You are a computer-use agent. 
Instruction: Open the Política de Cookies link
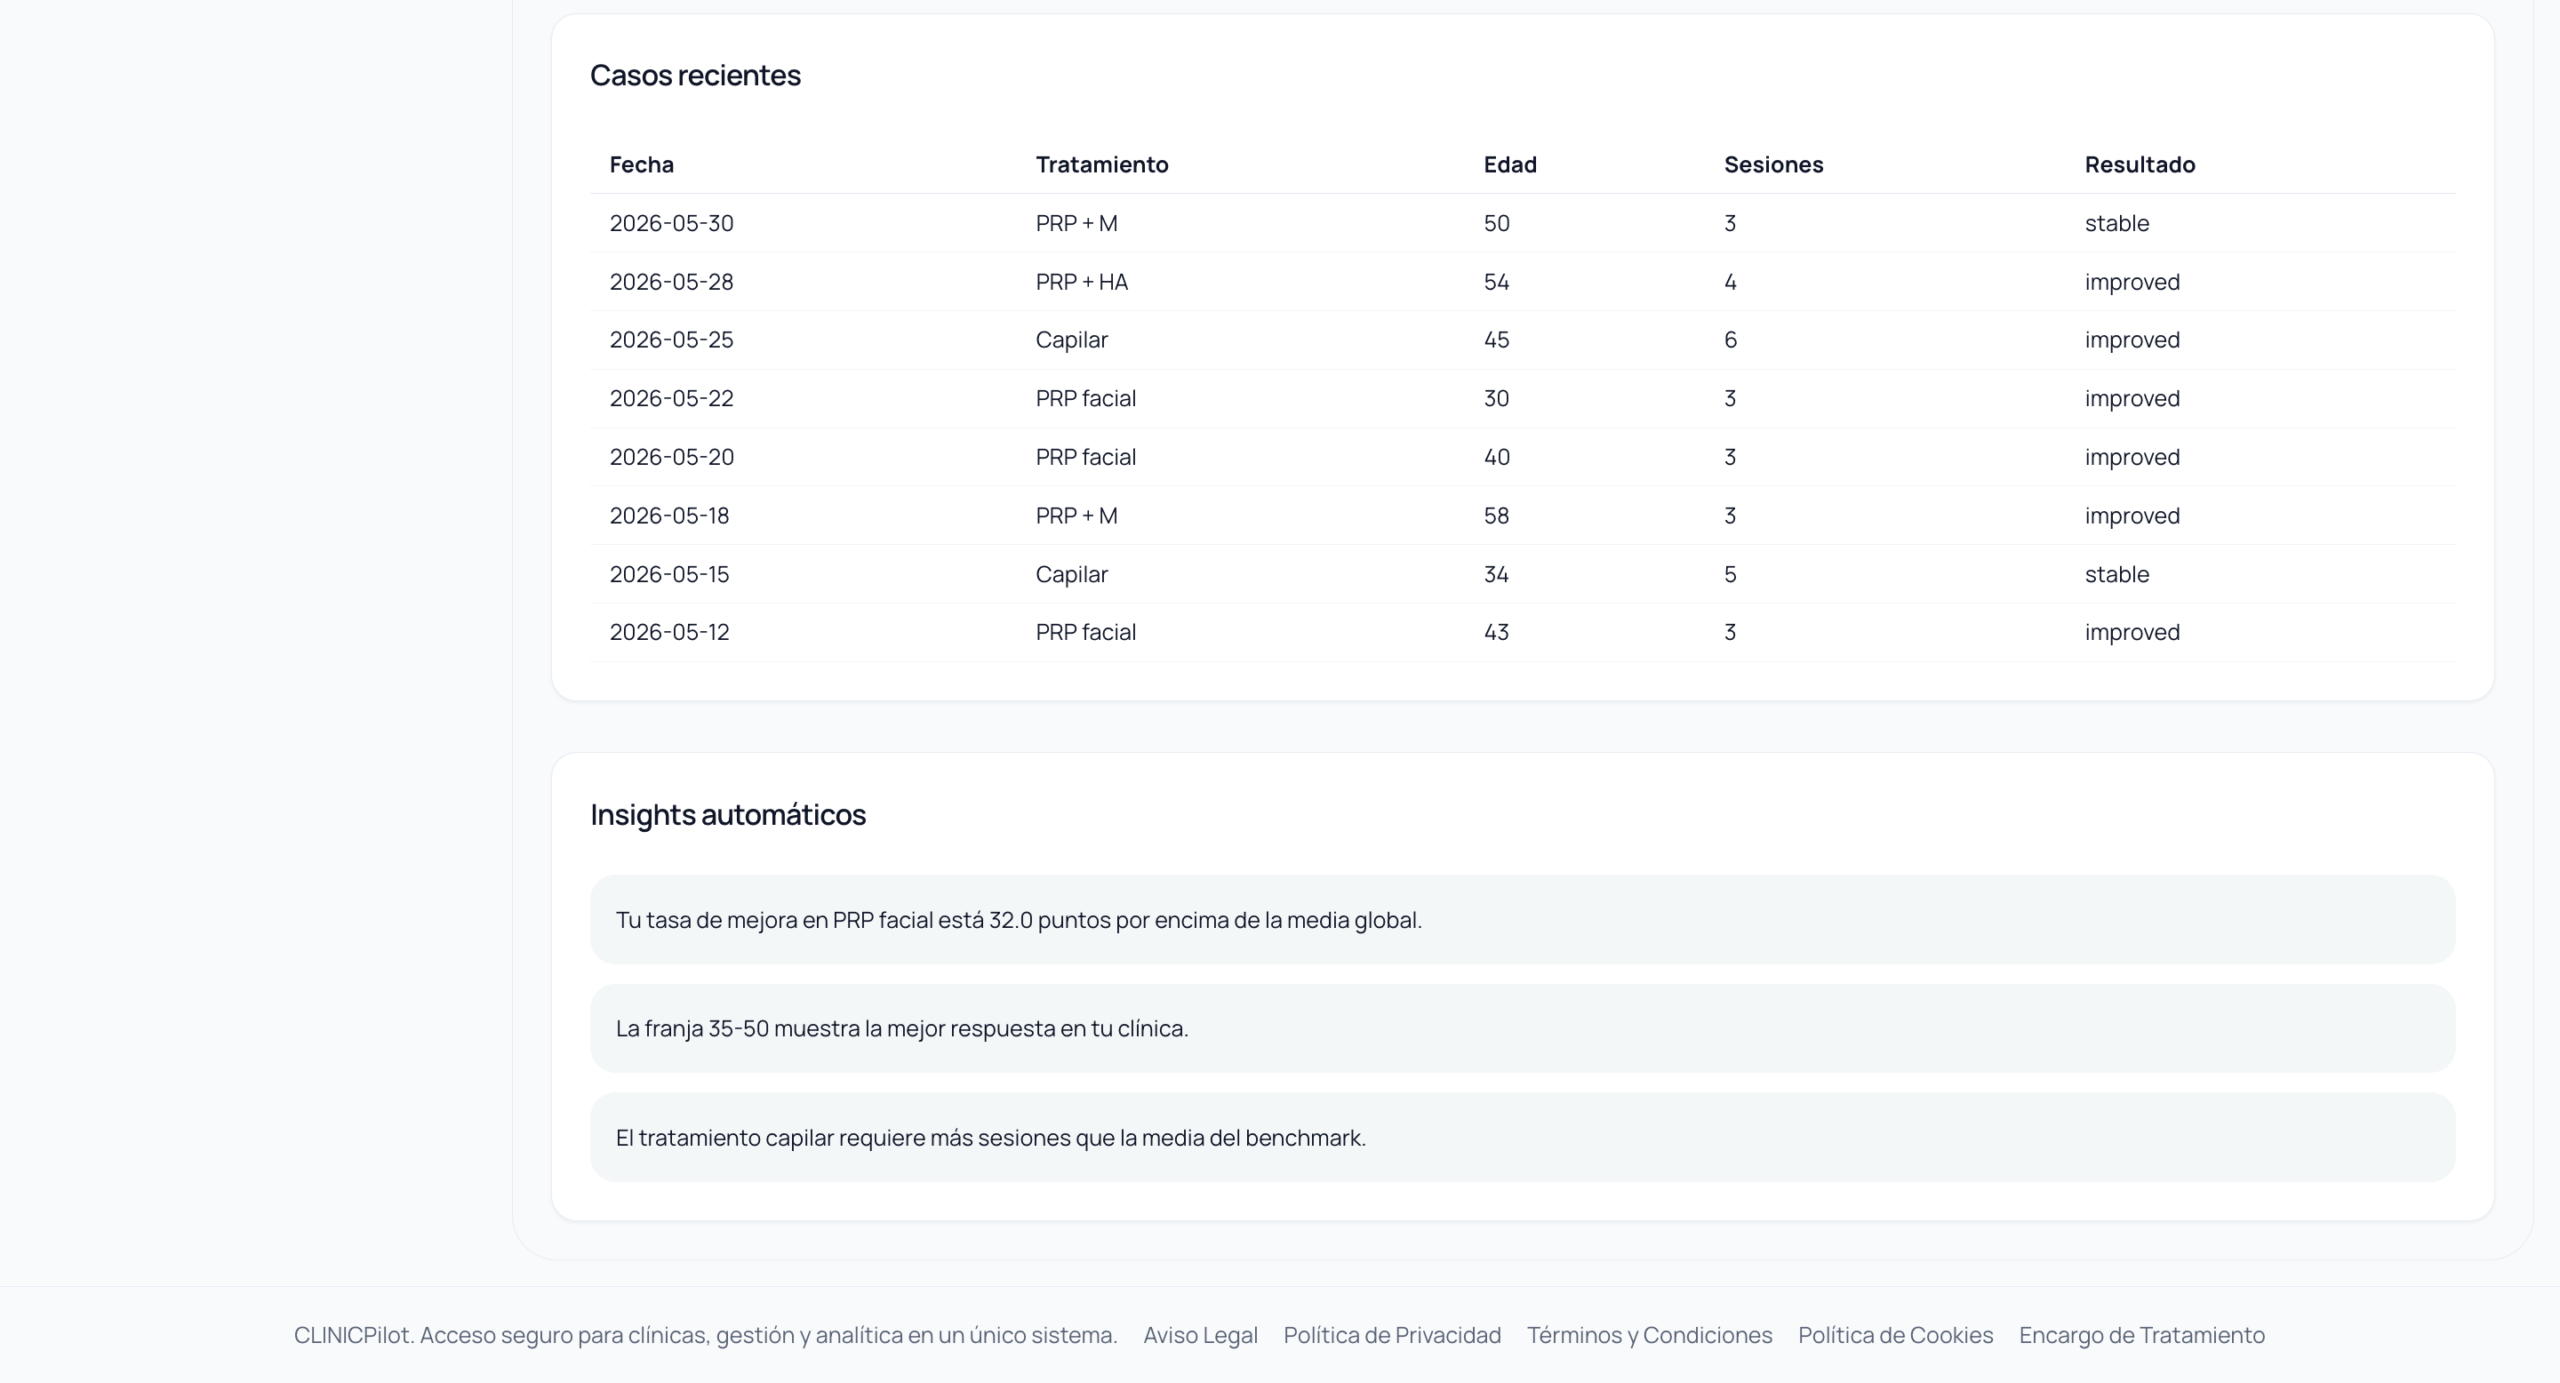(1895, 1335)
